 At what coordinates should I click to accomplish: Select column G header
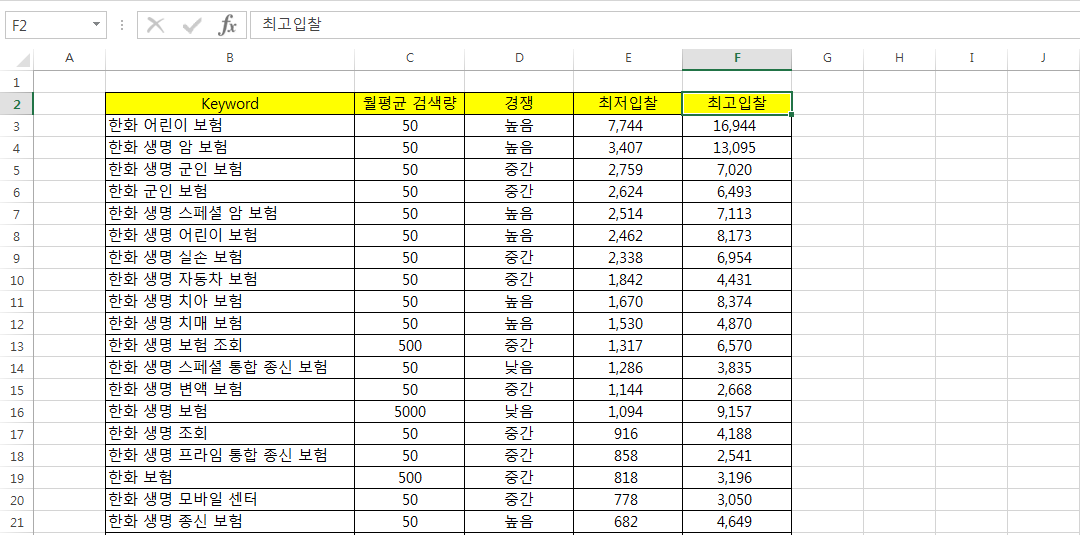[x=827, y=59]
